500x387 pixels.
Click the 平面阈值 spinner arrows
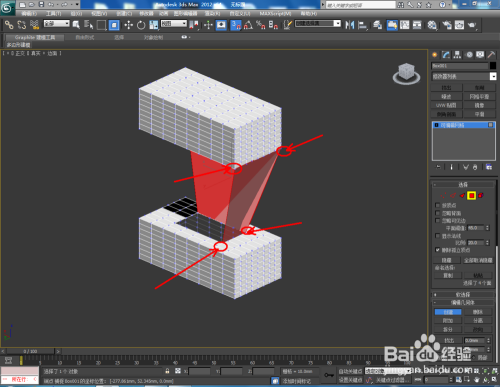coord(488,228)
